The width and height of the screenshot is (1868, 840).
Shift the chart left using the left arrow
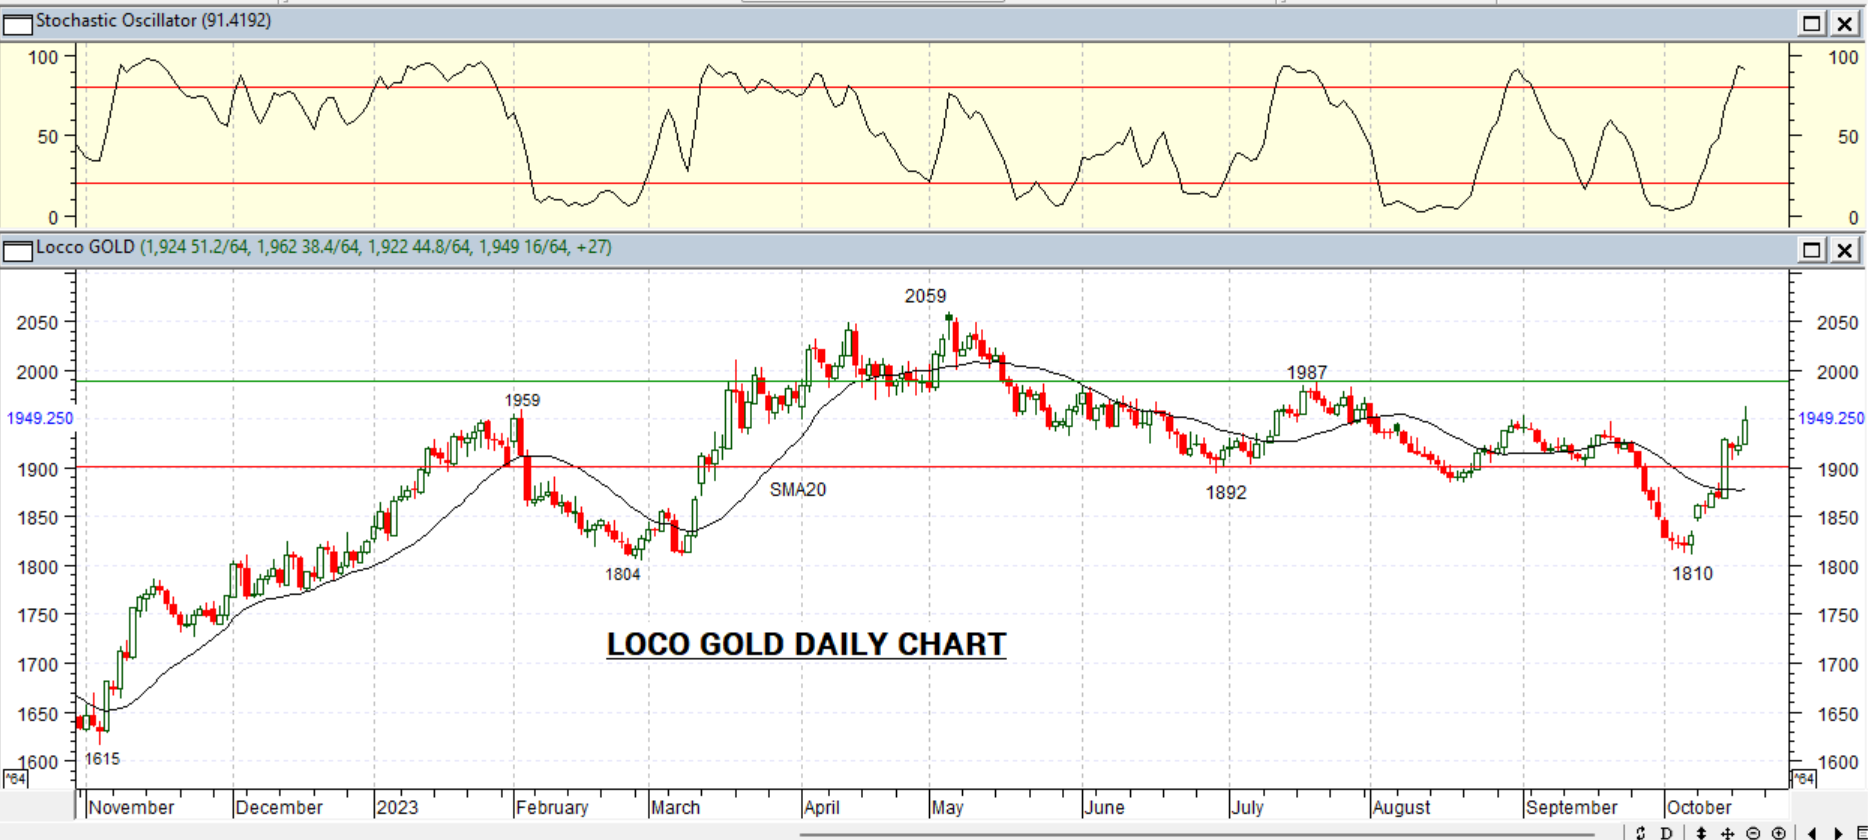1812,832
